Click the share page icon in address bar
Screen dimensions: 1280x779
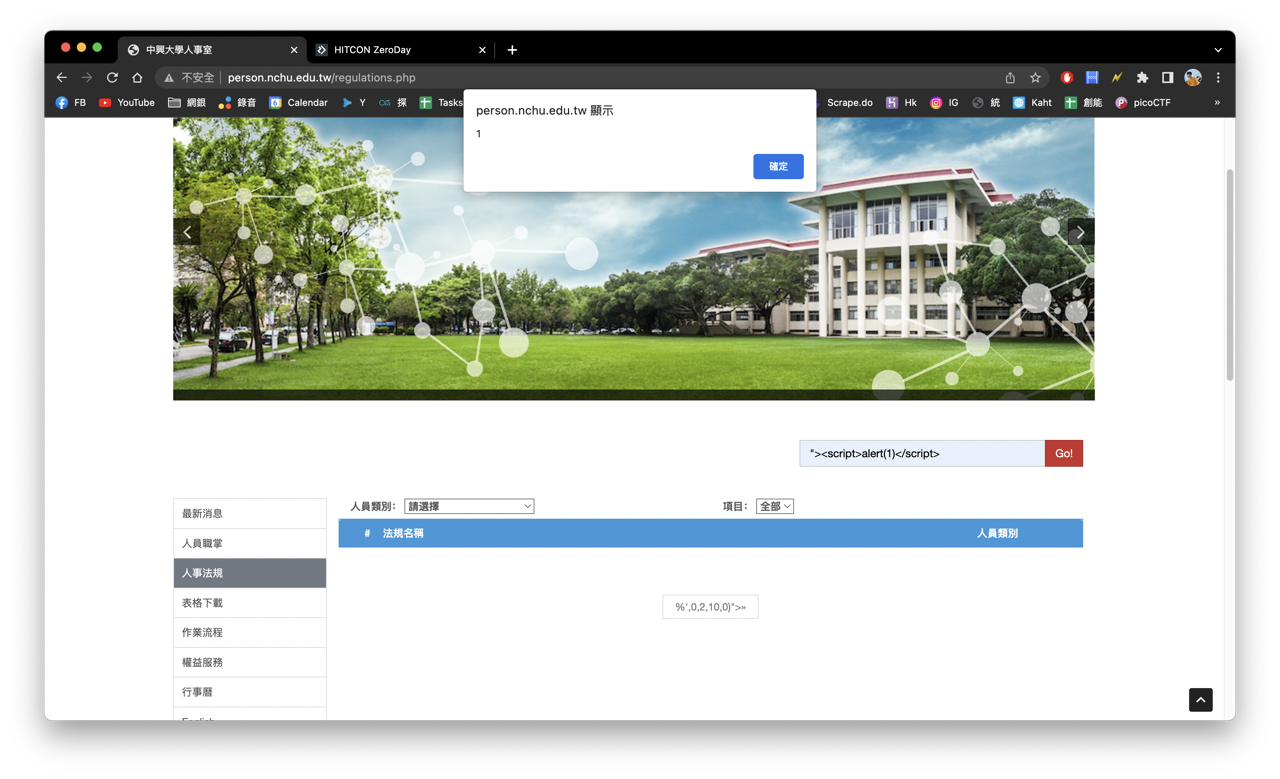point(1010,77)
